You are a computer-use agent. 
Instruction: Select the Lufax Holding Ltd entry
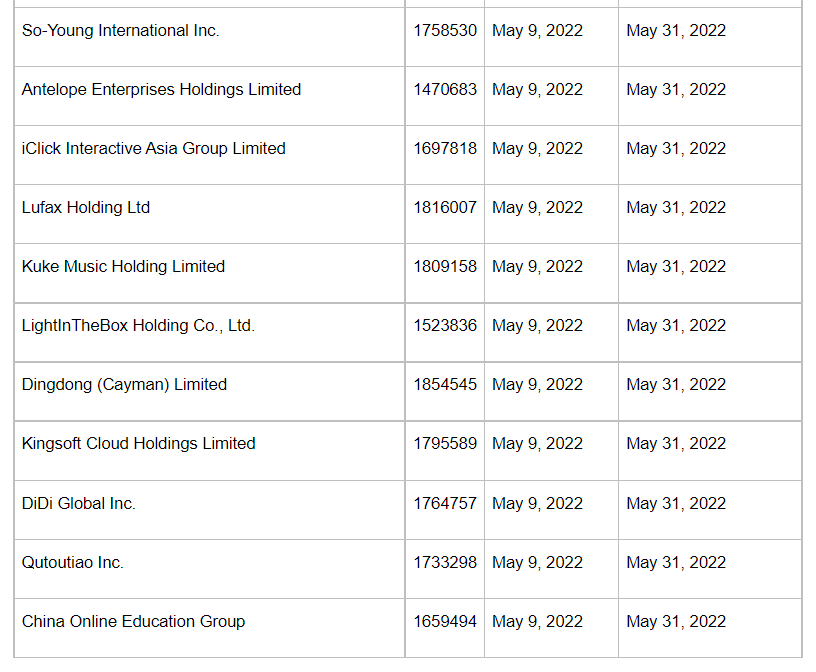[x=86, y=208]
